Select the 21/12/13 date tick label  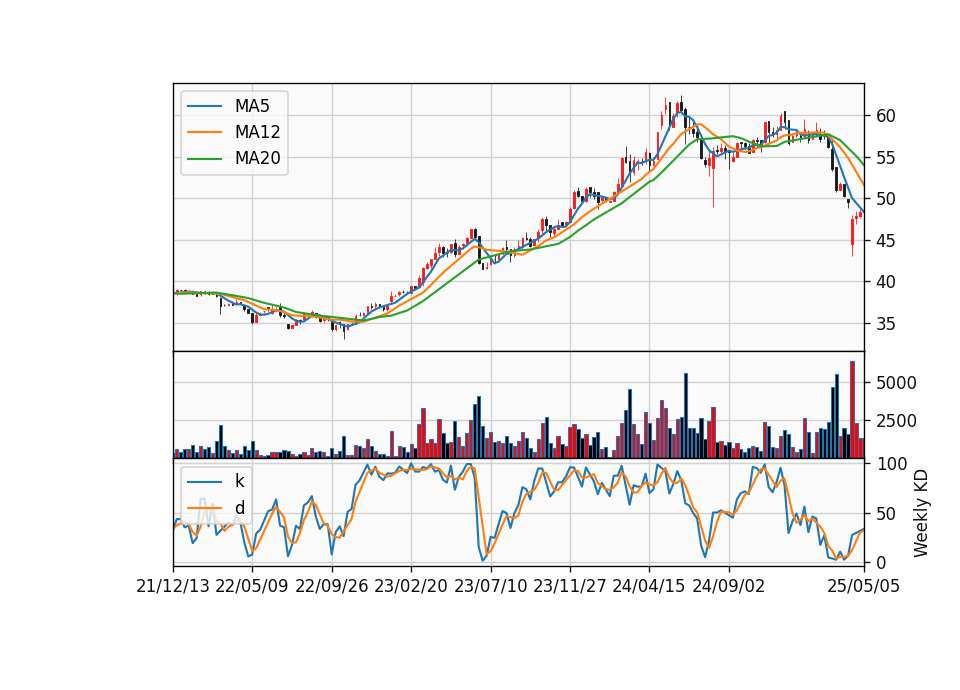coord(173,587)
